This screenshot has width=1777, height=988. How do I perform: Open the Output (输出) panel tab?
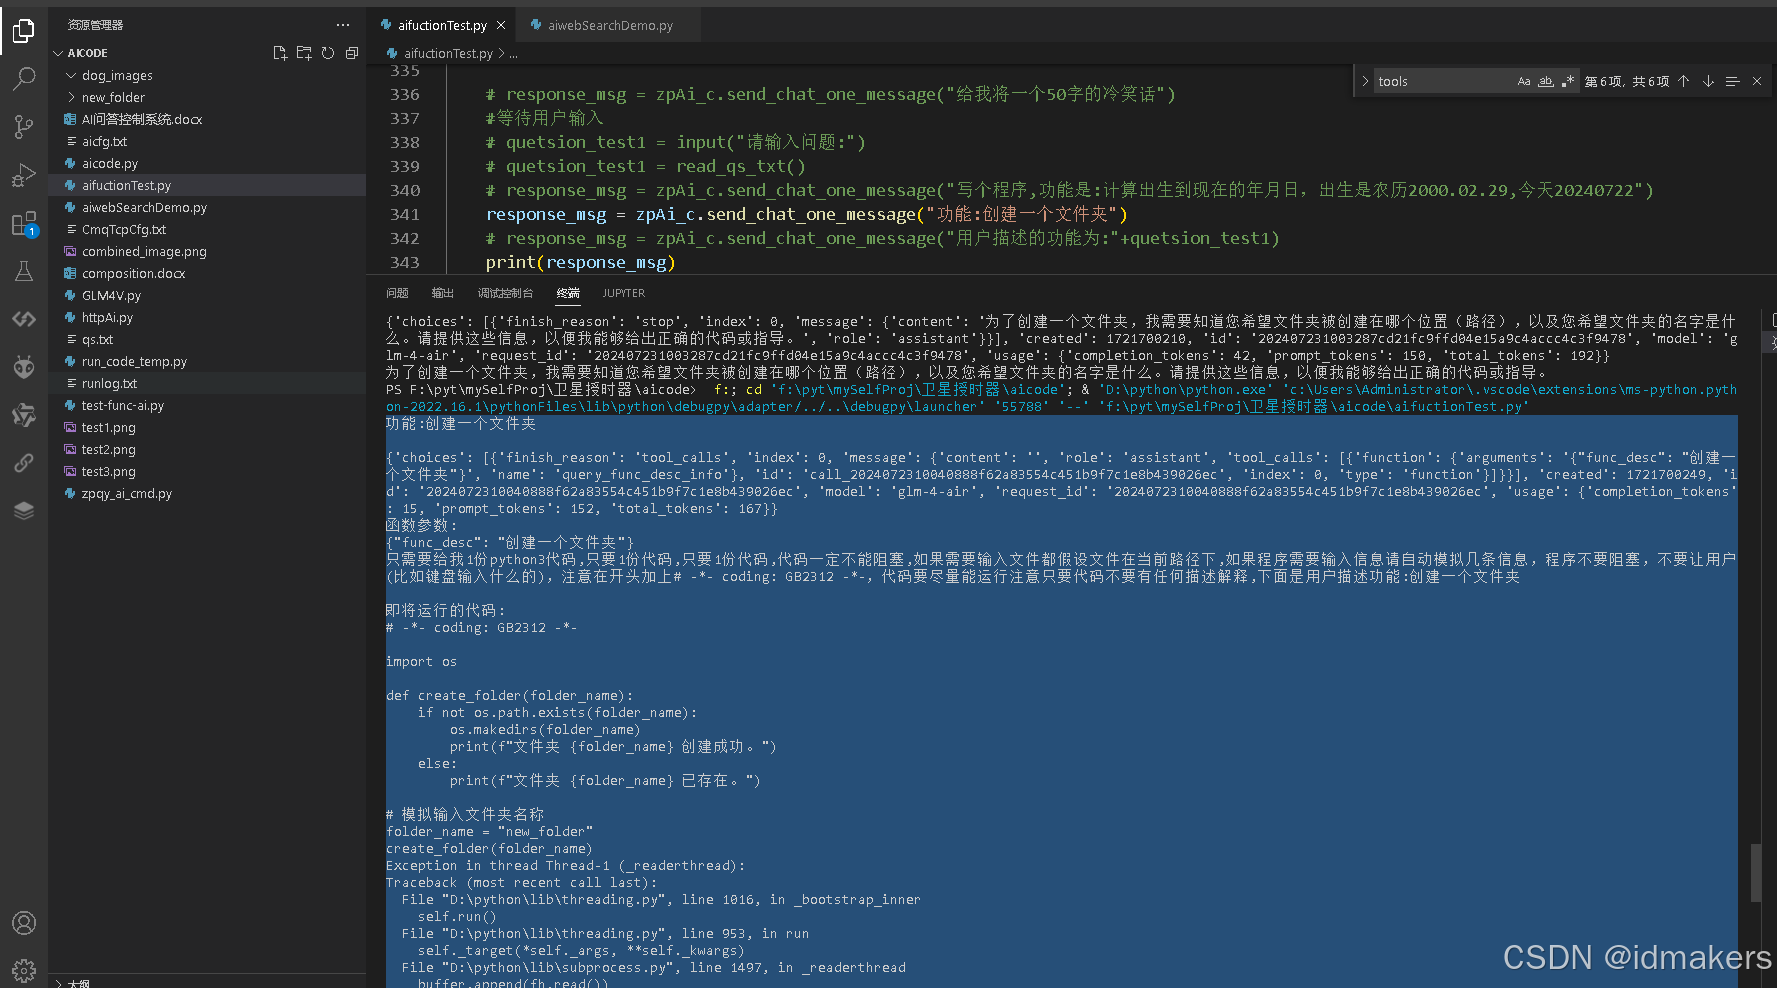tap(442, 293)
